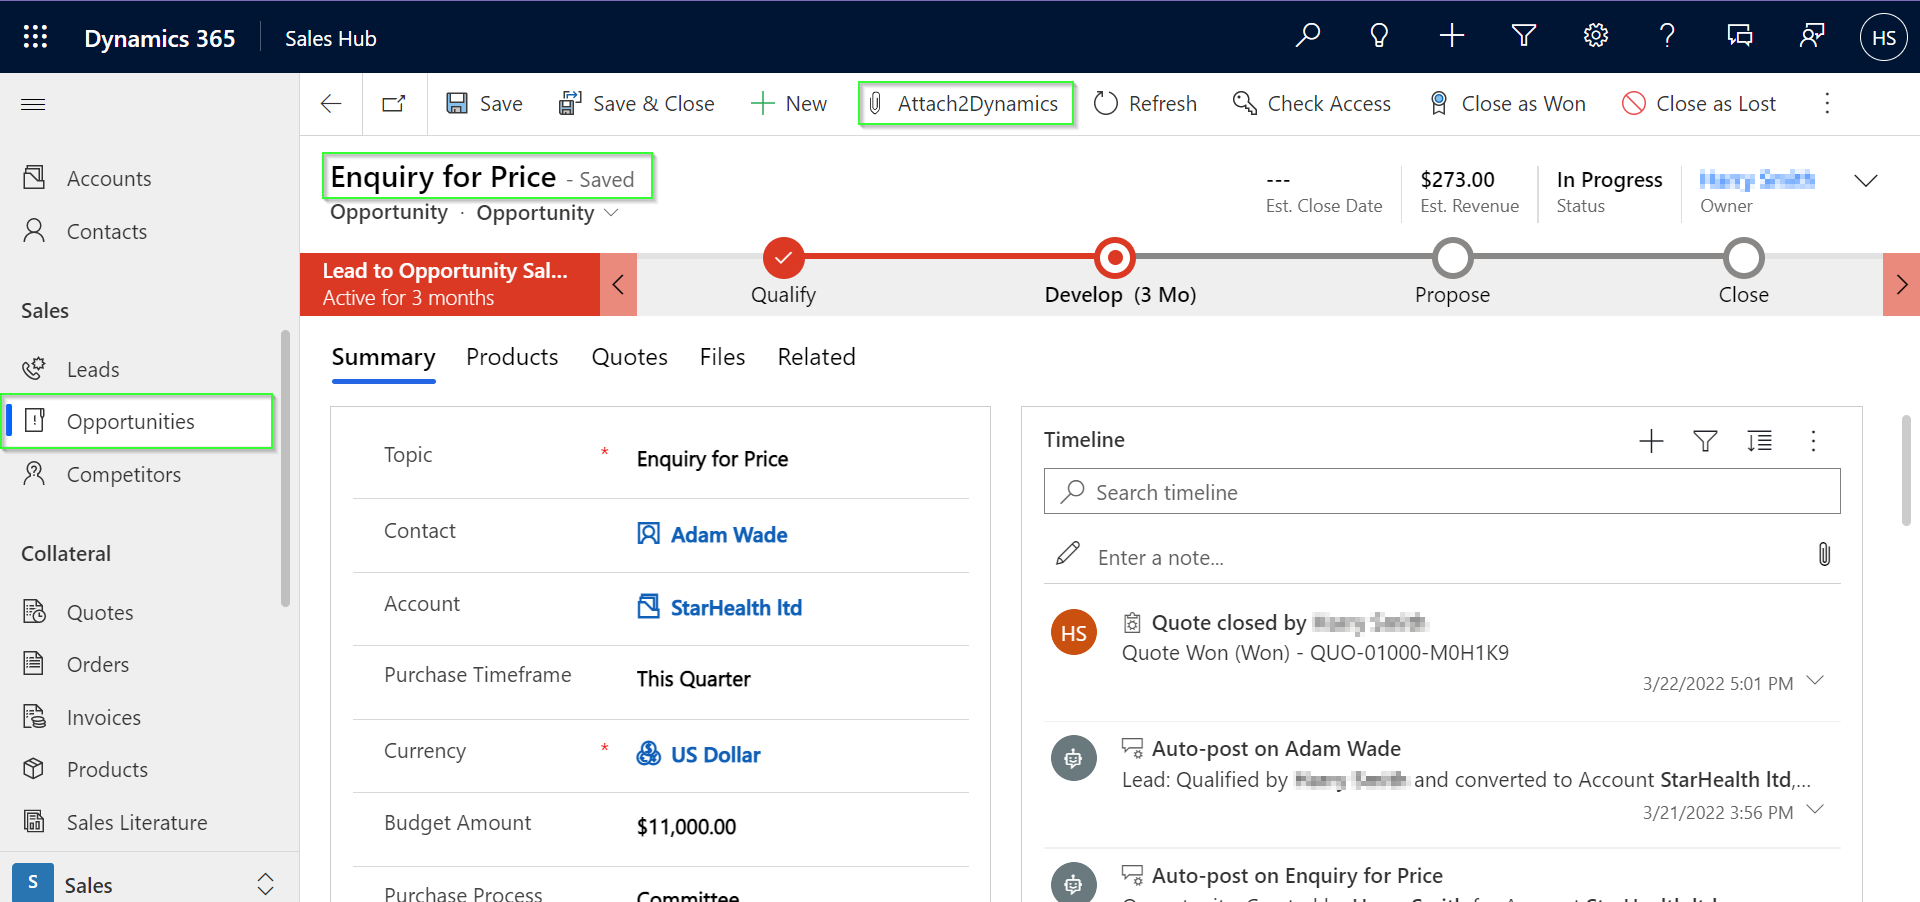1920x902 pixels.
Task: Click Close as Lost
Action: 1699,103
